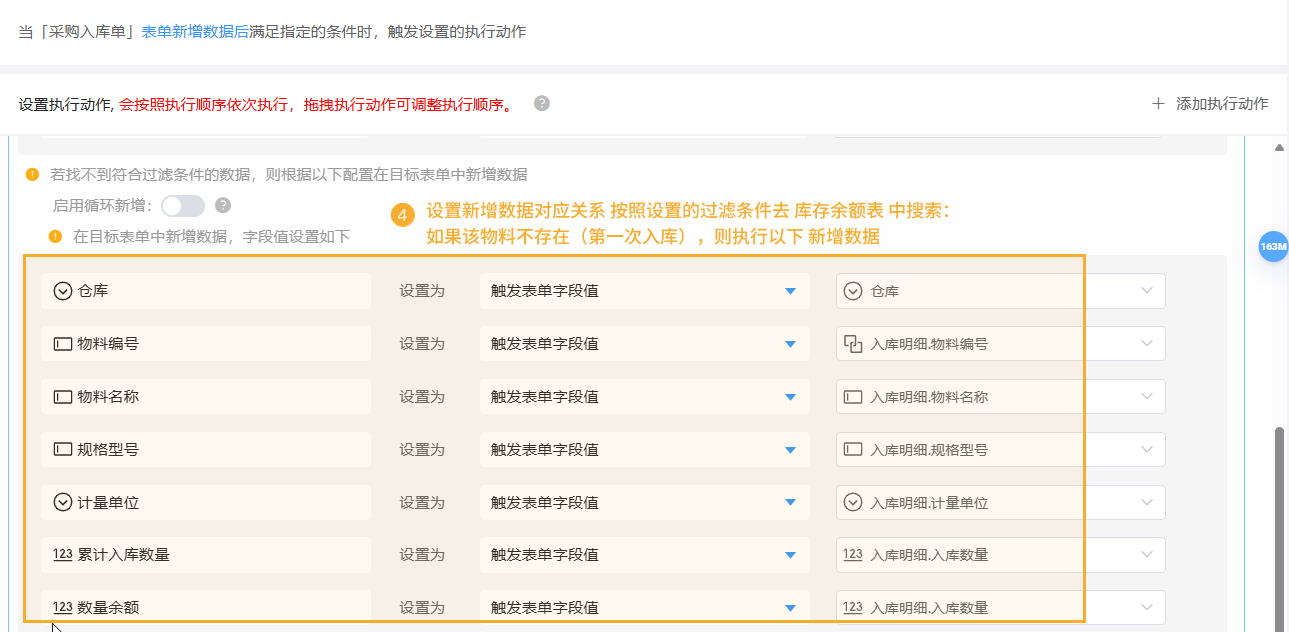Open value type dropdown for 物料名称 row
The image size is (1289, 632).
pyautogui.click(x=644, y=397)
